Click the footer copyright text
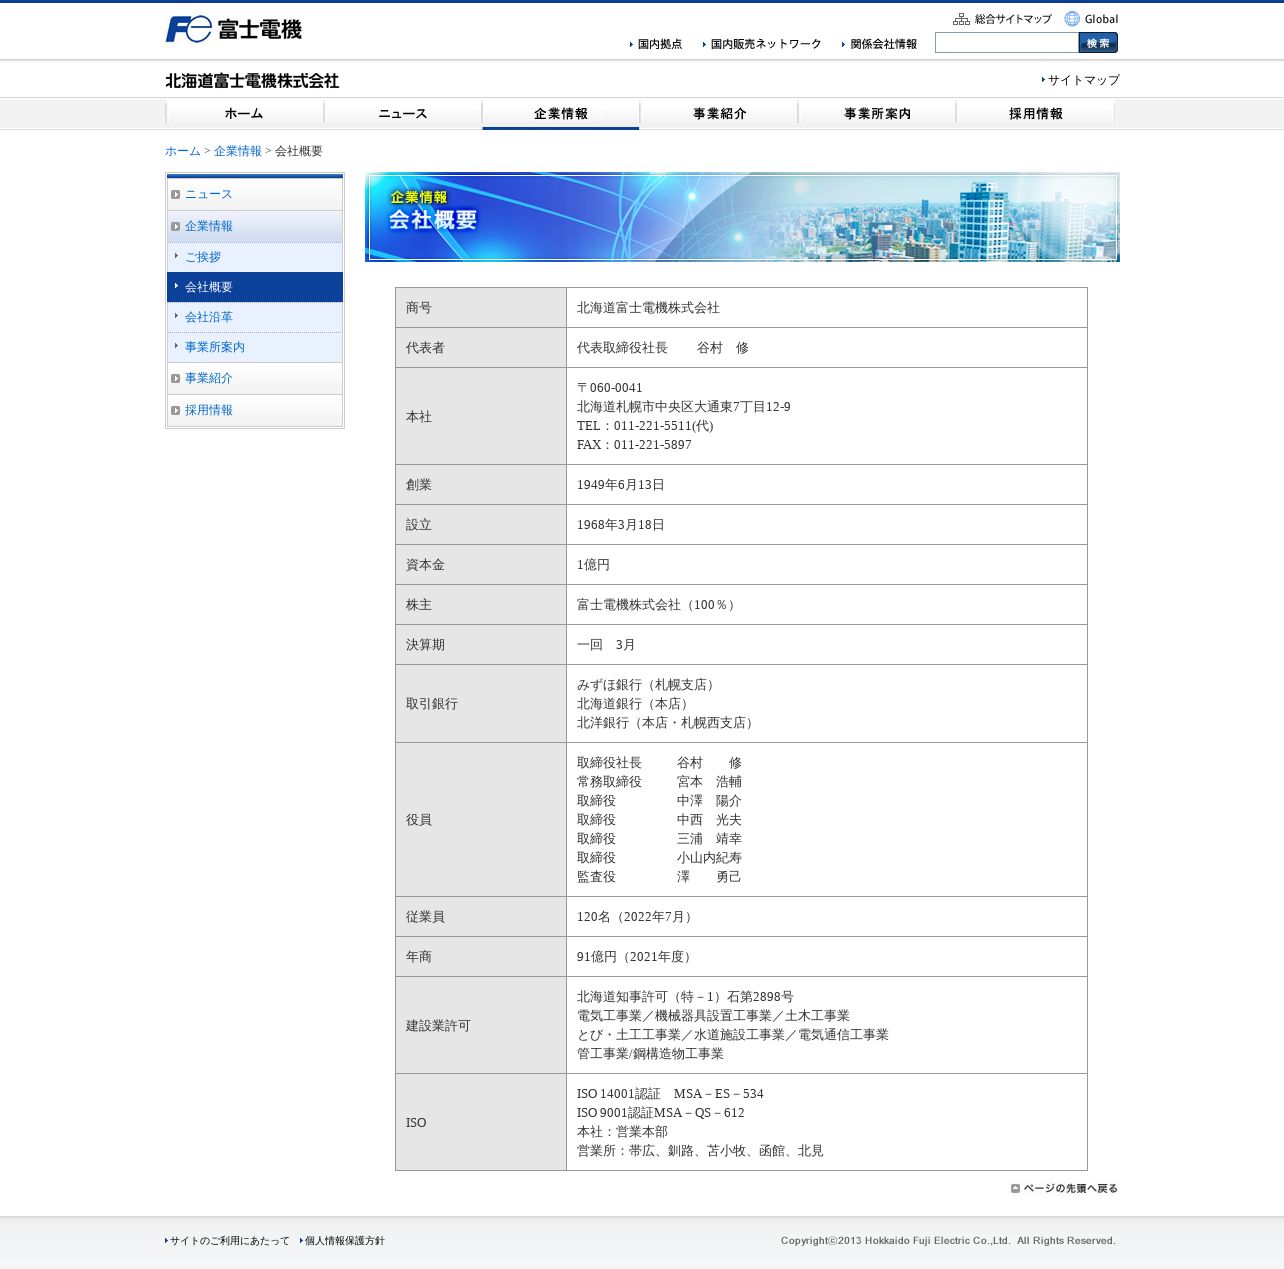 (948, 1241)
